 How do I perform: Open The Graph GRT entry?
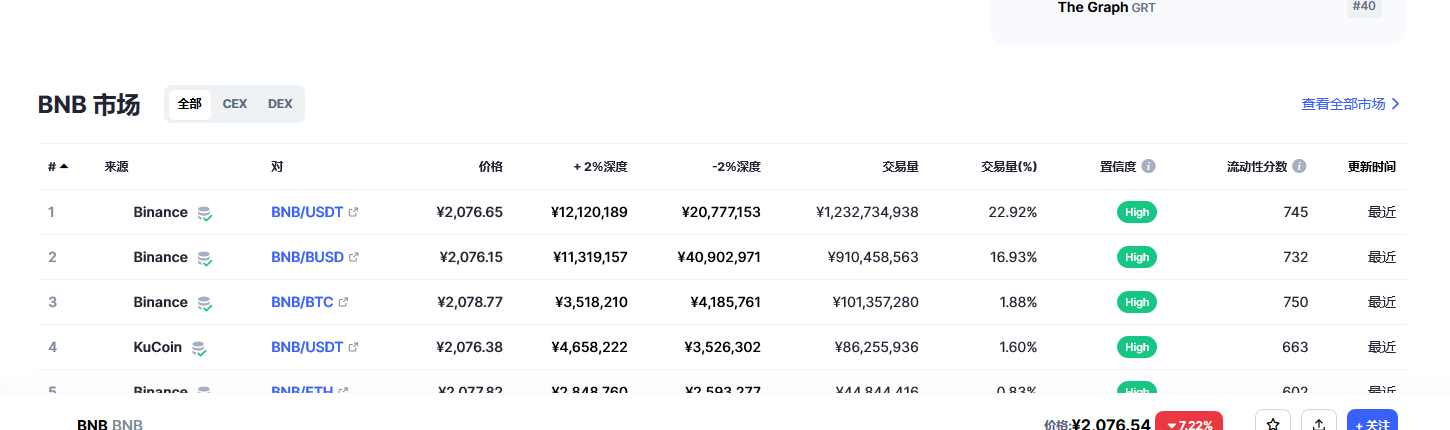(x=1106, y=7)
